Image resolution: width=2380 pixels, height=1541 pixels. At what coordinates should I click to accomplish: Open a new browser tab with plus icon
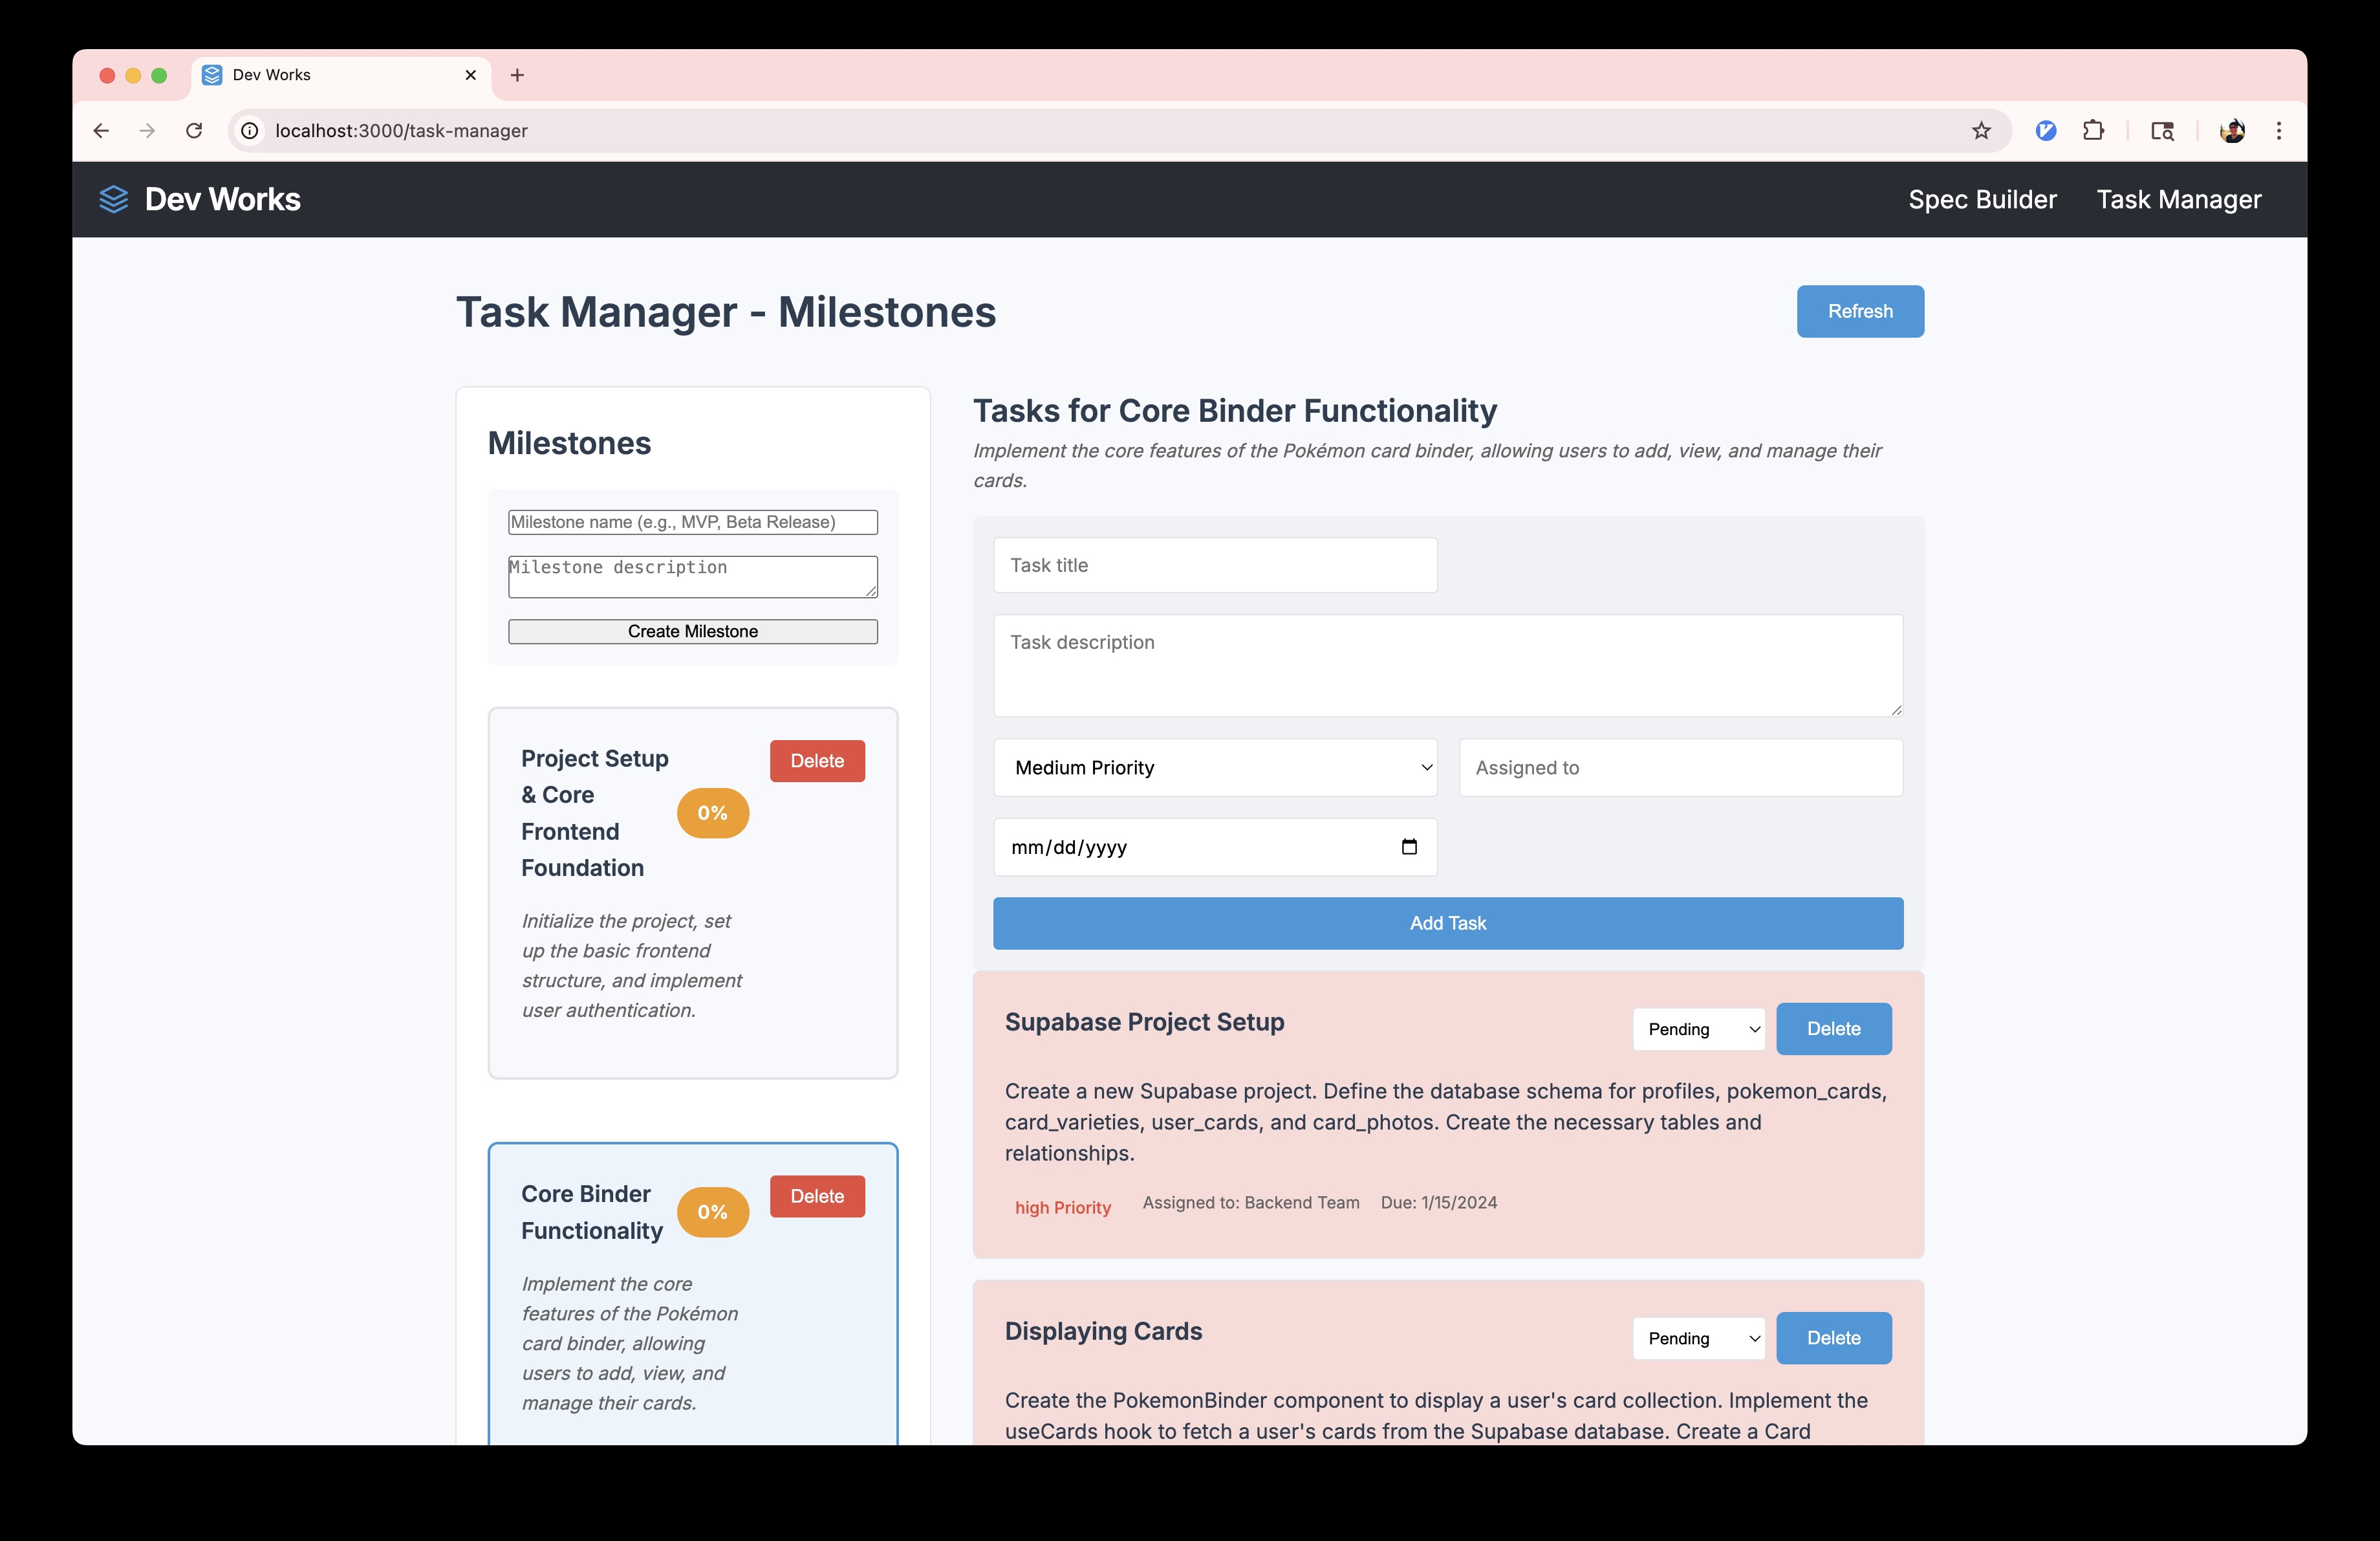(517, 75)
